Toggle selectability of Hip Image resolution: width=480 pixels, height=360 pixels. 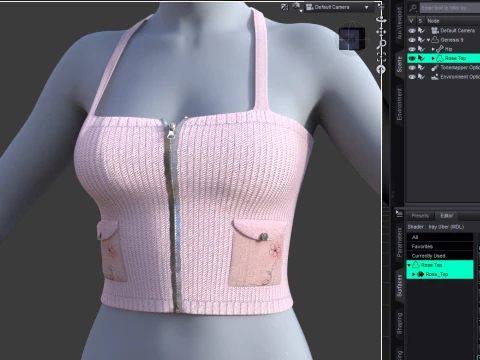point(421,49)
